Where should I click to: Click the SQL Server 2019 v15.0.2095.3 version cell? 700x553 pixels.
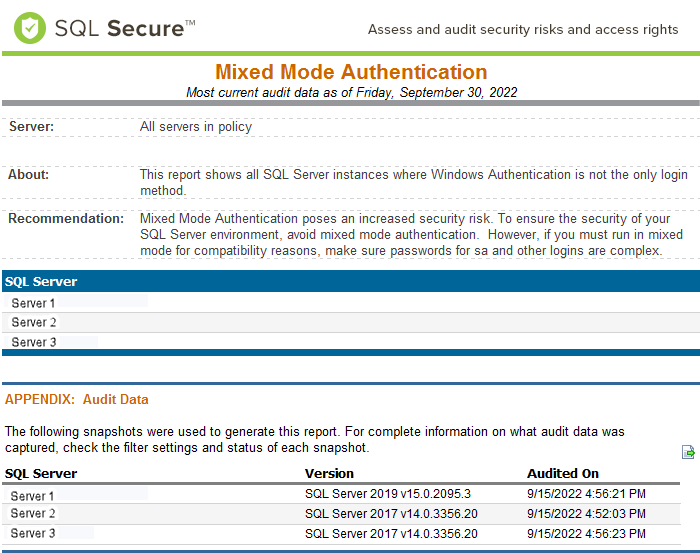[387, 494]
